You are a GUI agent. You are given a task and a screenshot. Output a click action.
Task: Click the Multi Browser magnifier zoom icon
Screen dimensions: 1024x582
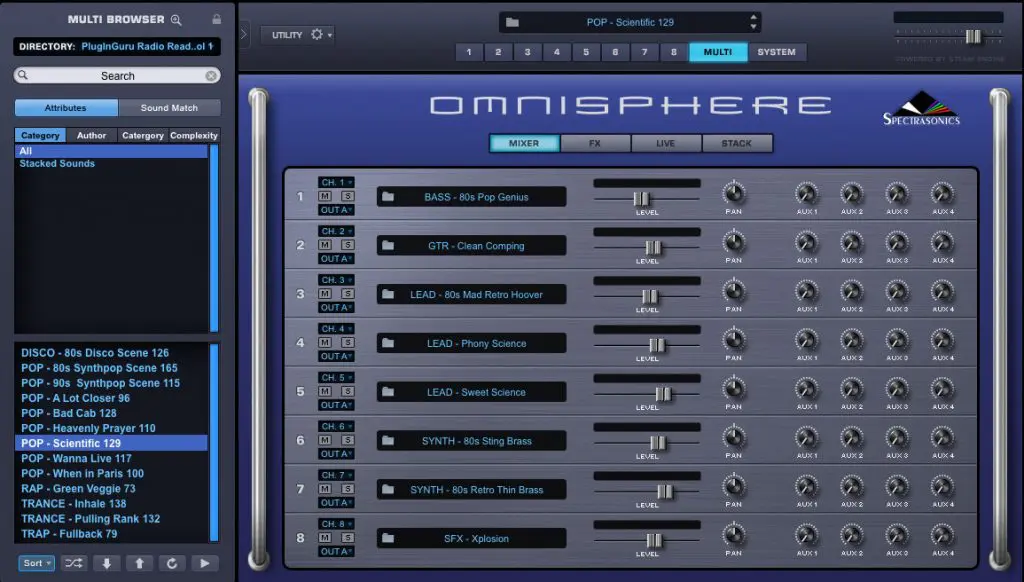[x=177, y=19]
